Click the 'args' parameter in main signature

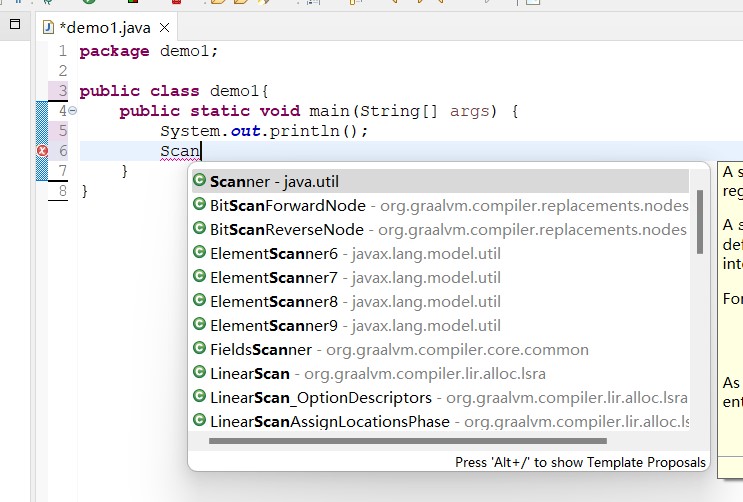coord(469,111)
